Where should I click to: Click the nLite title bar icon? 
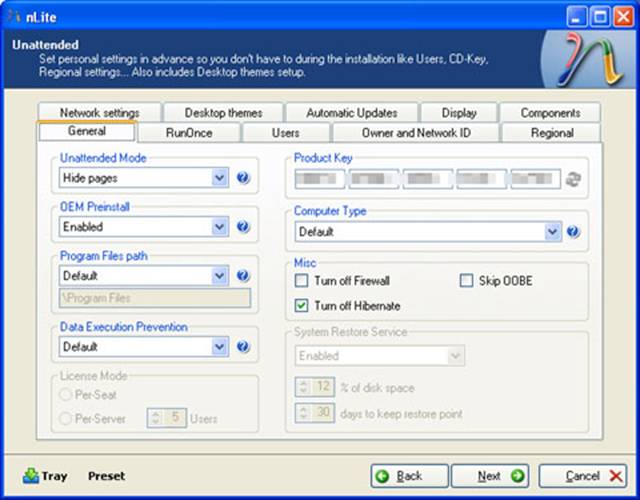click(14, 15)
